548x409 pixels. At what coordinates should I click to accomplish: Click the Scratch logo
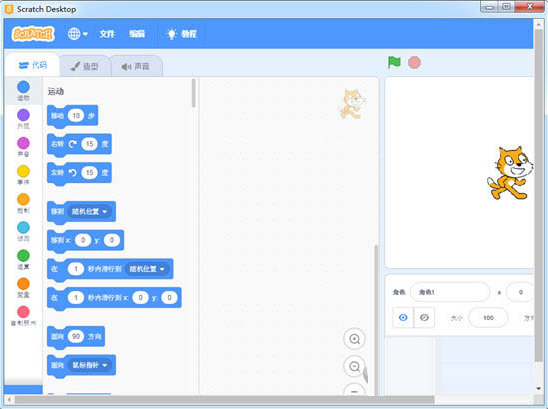[x=33, y=34]
